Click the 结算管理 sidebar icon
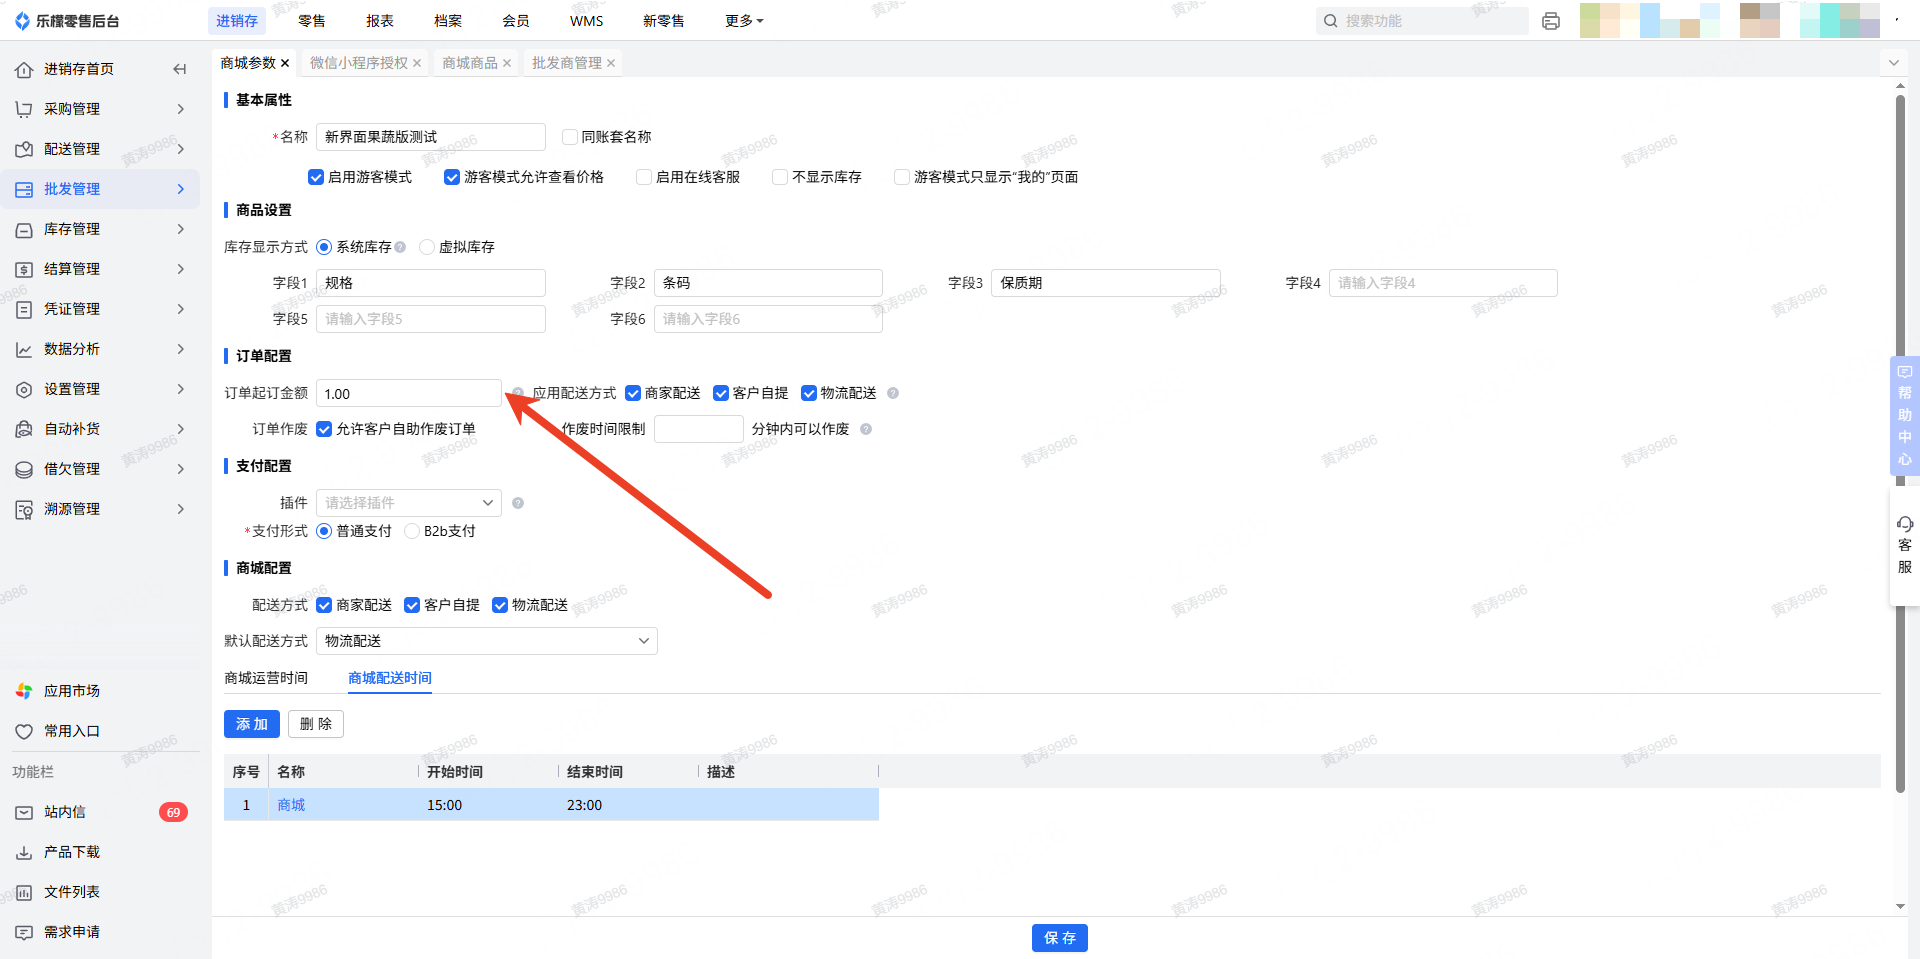 (x=24, y=269)
